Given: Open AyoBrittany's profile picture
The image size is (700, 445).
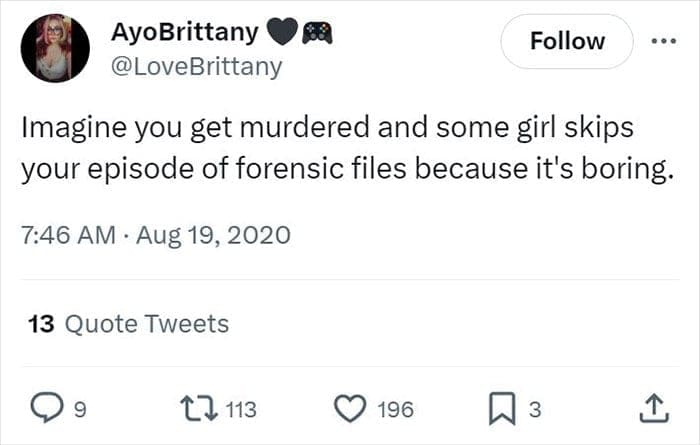Looking at the screenshot, I should click(55, 49).
